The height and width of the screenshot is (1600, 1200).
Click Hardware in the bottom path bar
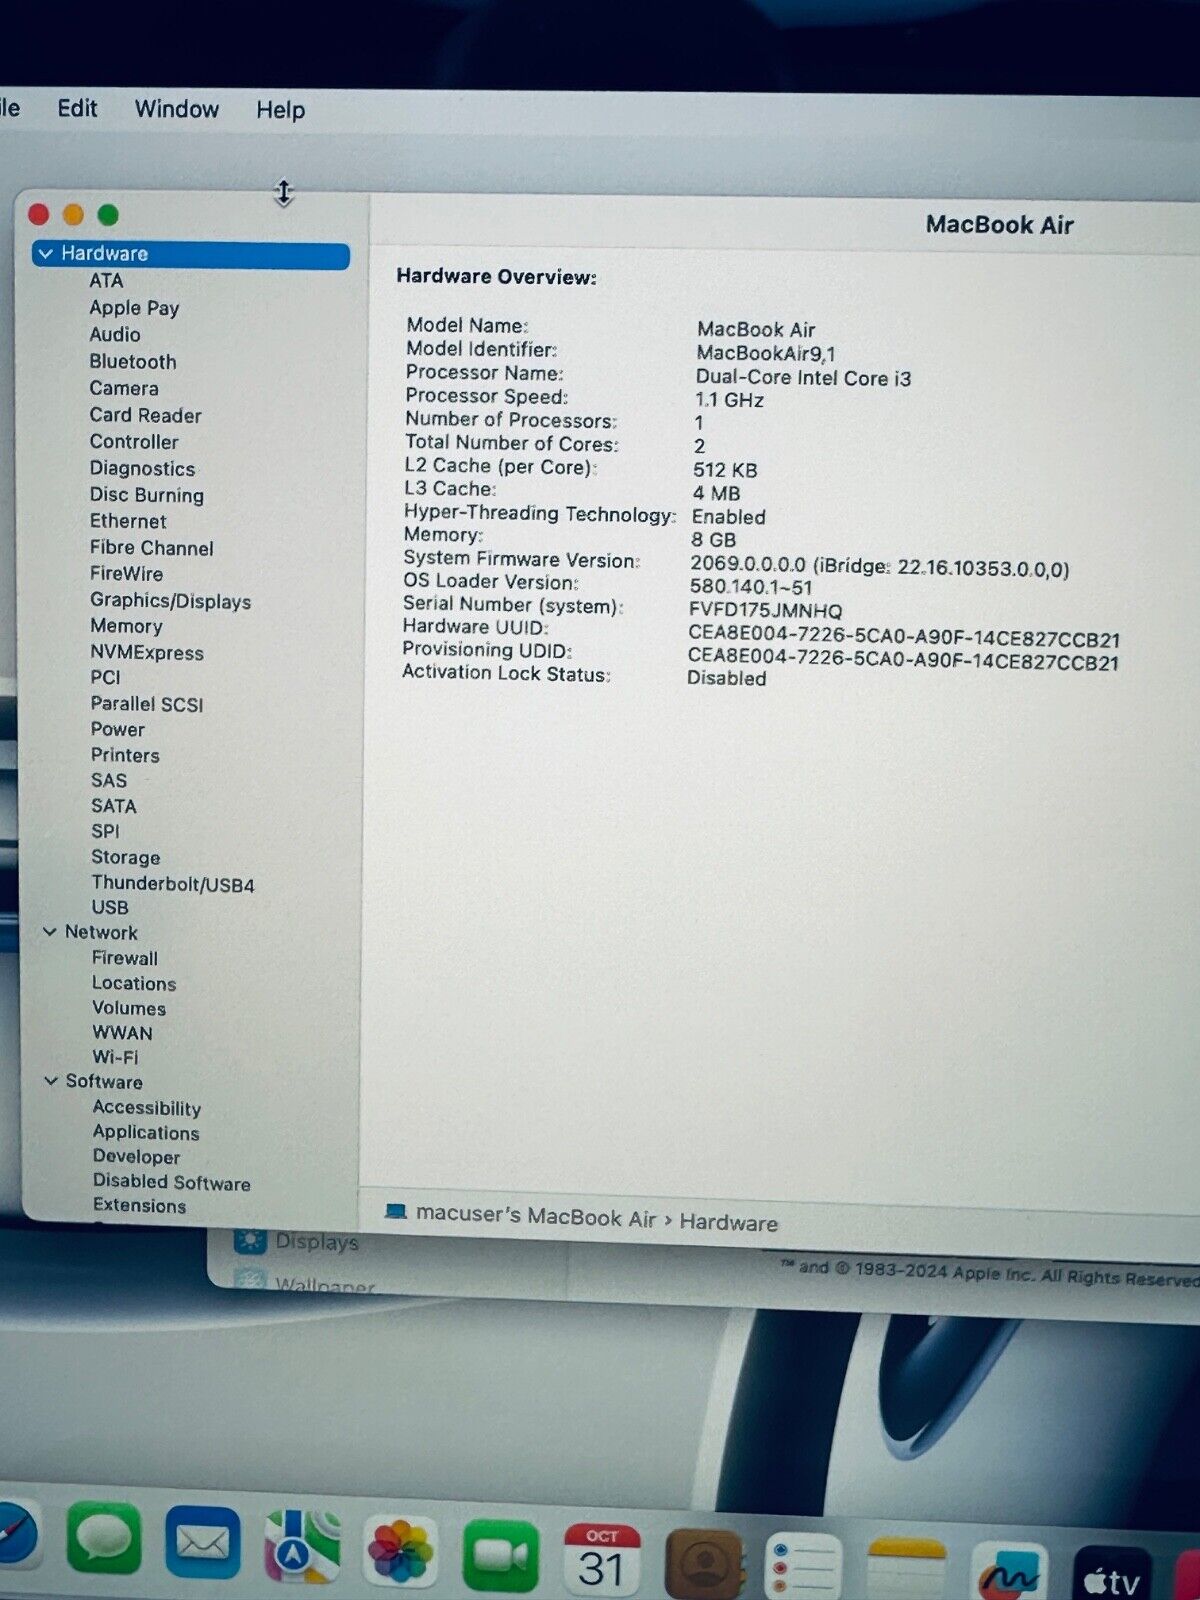(728, 1223)
